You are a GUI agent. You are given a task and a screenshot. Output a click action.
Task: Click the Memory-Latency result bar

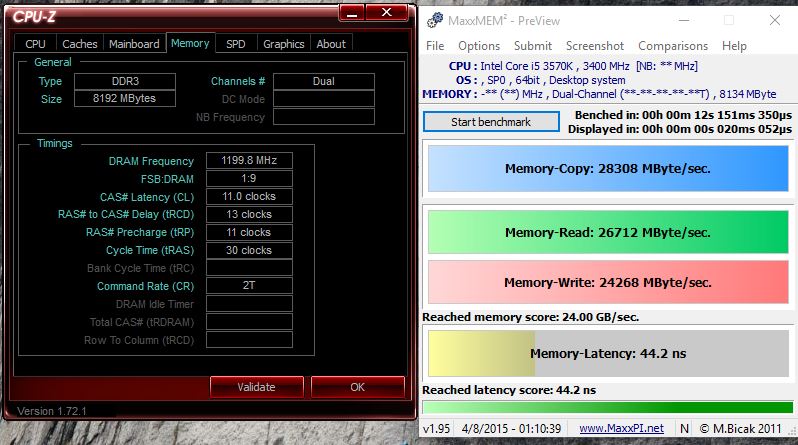[608, 353]
